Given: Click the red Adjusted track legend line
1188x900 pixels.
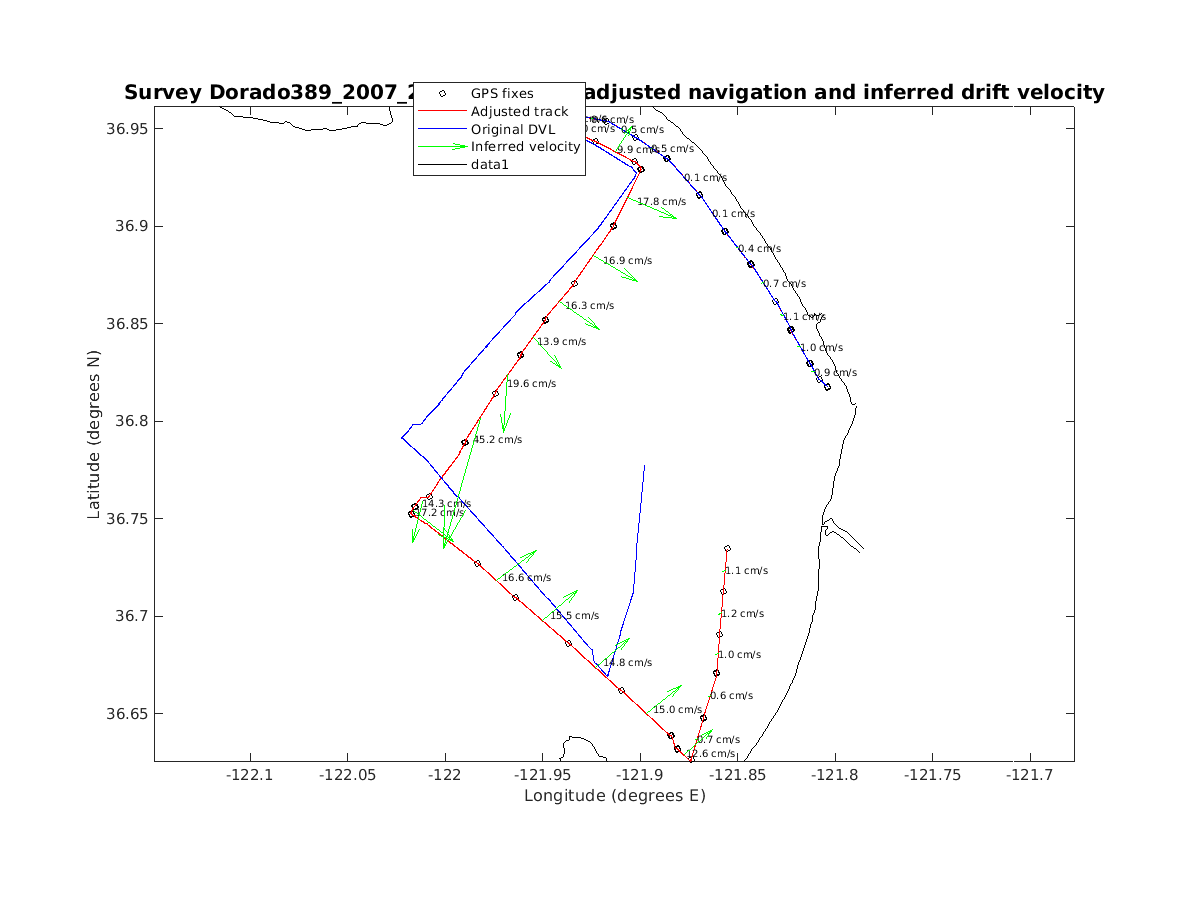Looking at the screenshot, I should (441, 111).
